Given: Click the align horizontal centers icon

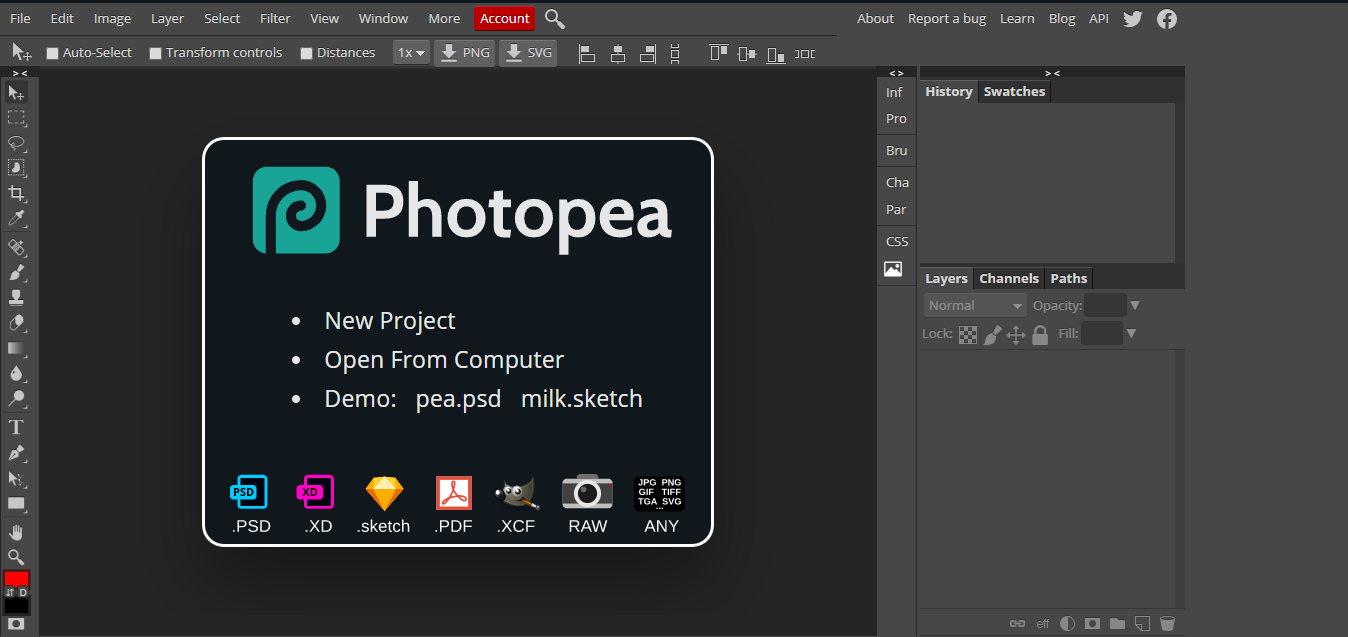Looking at the screenshot, I should [x=617, y=53].
